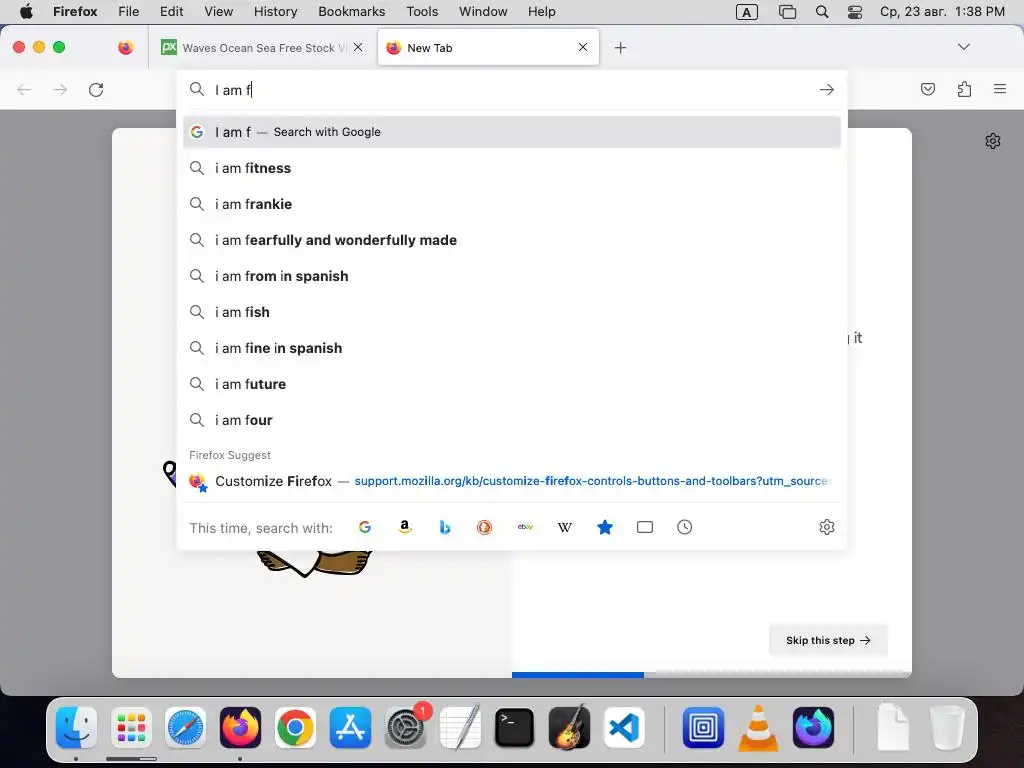Close the New Tab tab
This screenshot has width=1024, height=768.
[583, 47]
